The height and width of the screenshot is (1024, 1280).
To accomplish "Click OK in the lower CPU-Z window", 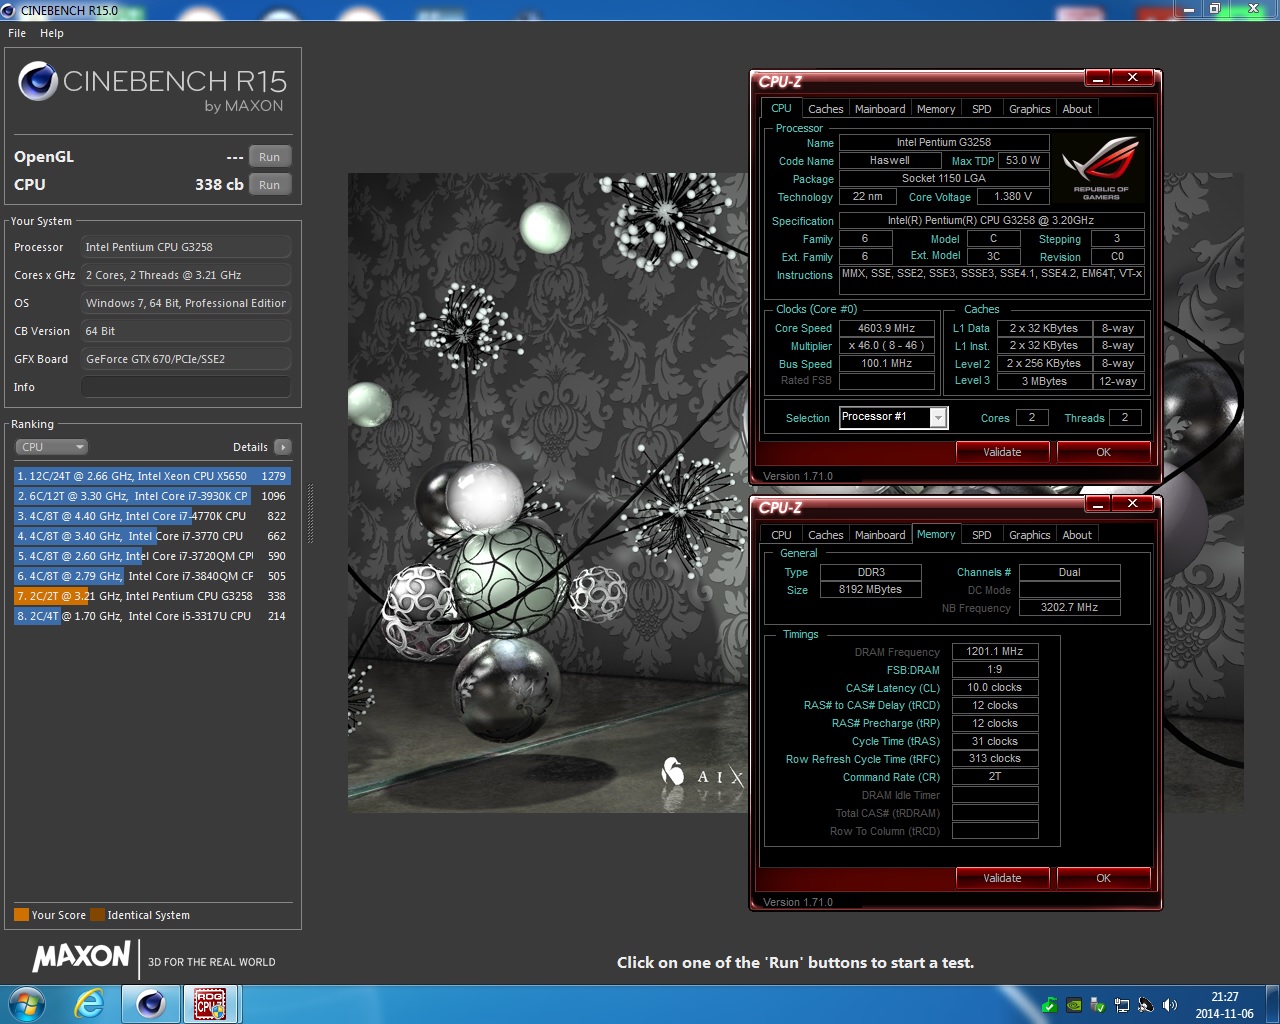I will click(x=1103, y=878).
